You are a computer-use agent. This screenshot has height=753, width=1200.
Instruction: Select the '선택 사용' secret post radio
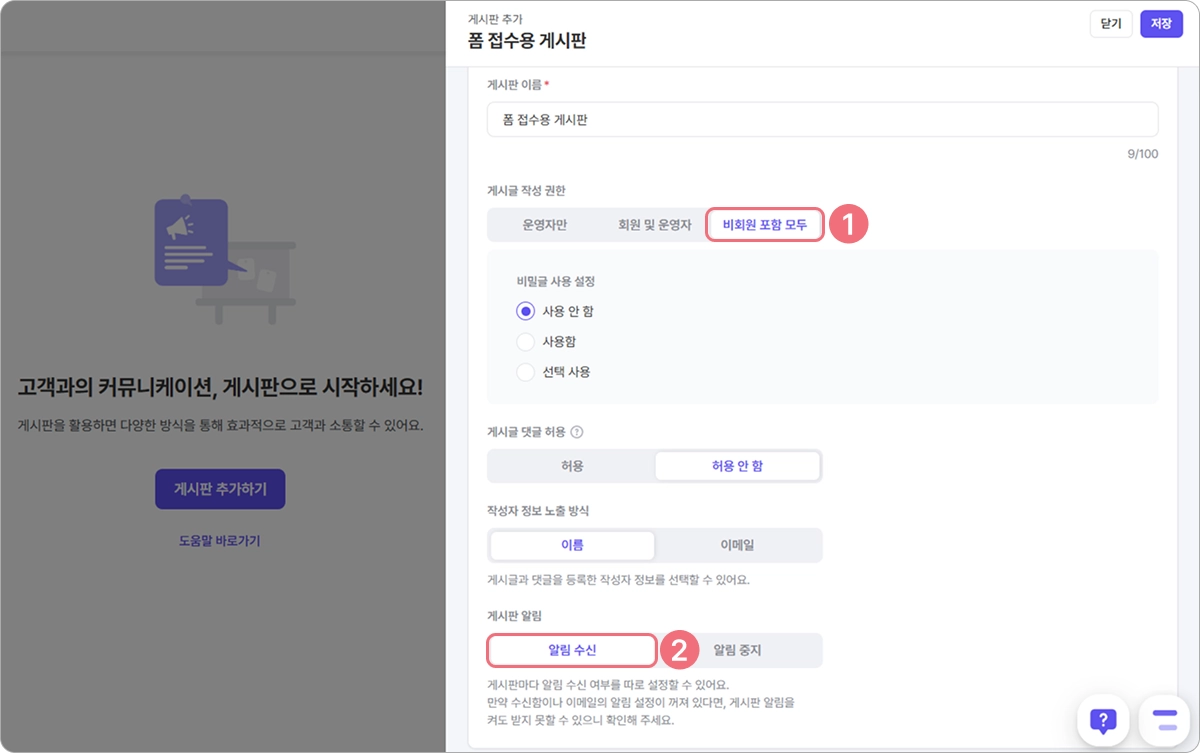click(x=526, y=372)
